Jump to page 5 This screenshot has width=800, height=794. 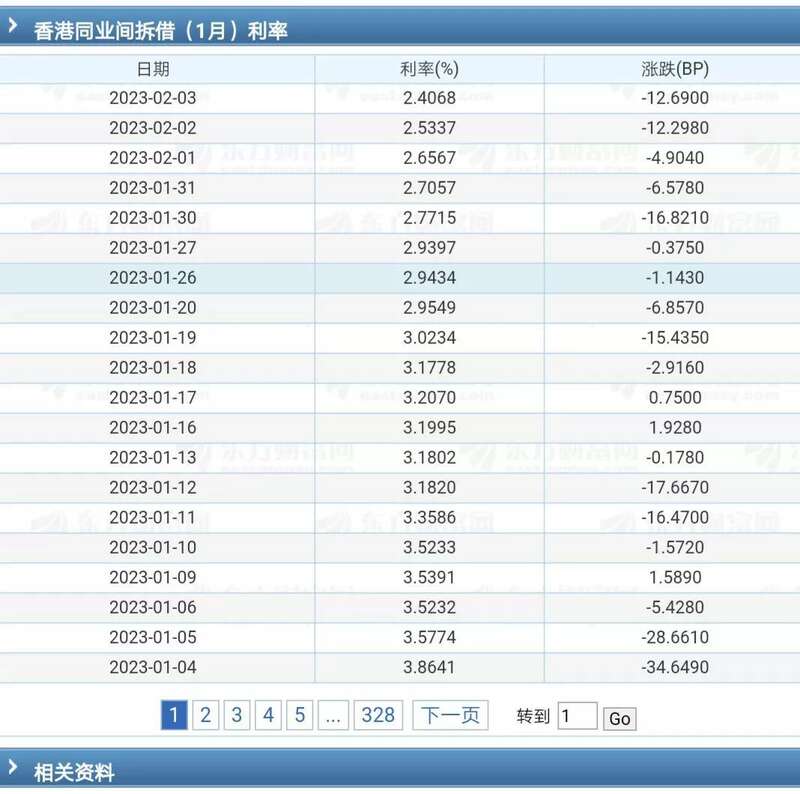pos(300,714)
